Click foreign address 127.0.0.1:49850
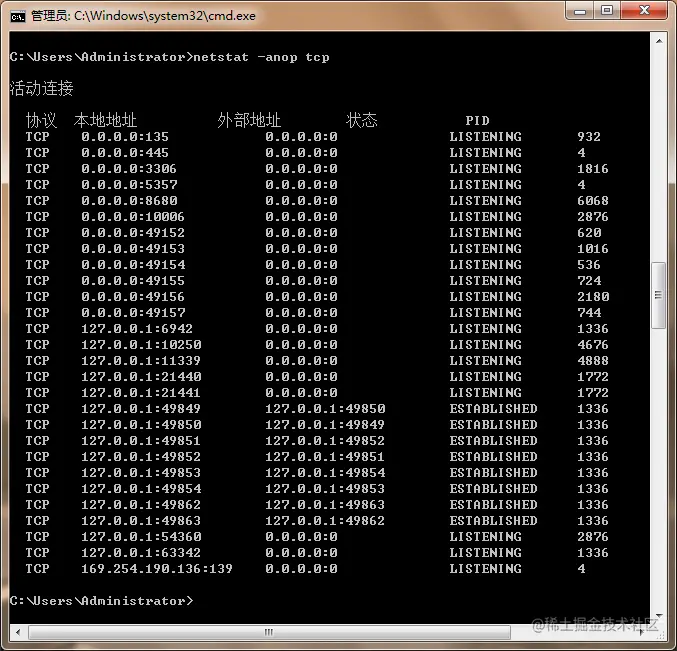Screen dimensions: 677x651 [x=325, y=409]
